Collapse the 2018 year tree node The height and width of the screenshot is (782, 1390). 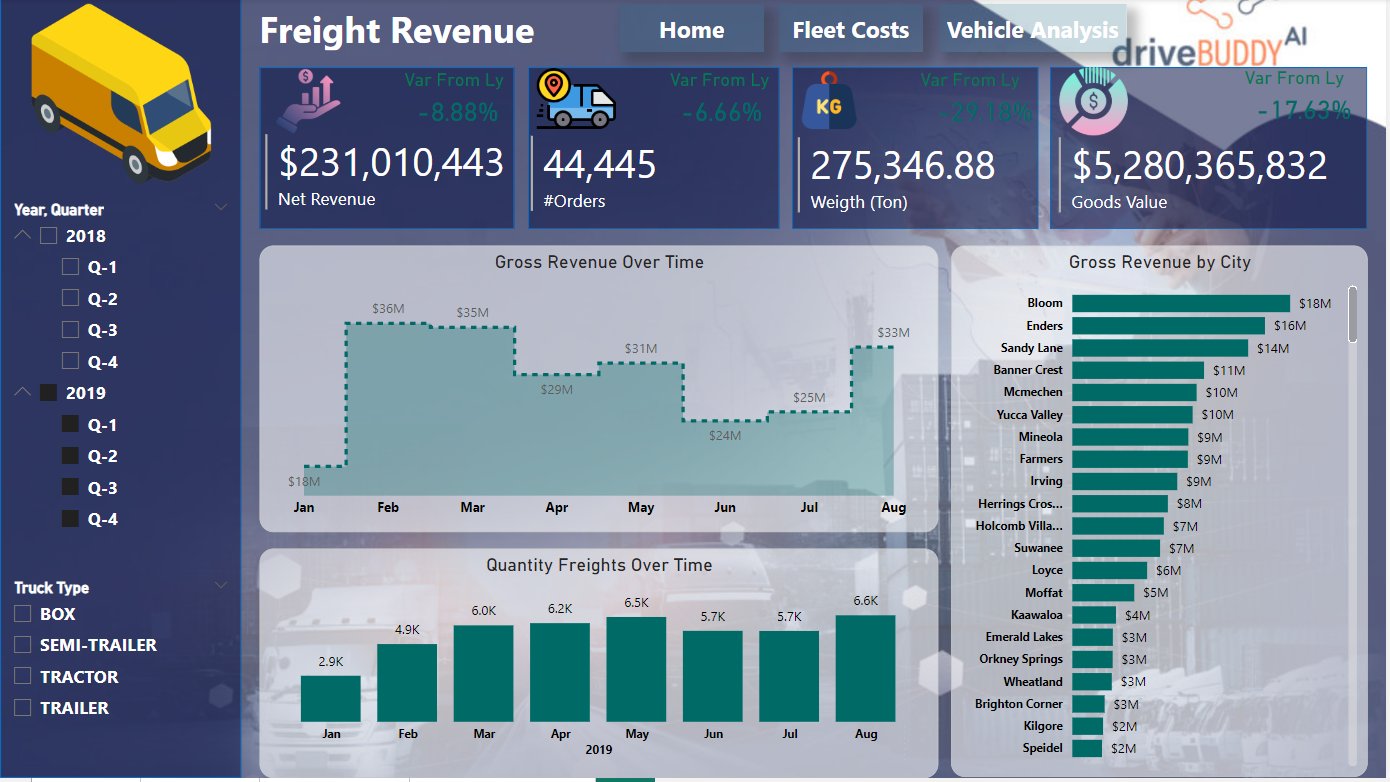tap(23, 237)
